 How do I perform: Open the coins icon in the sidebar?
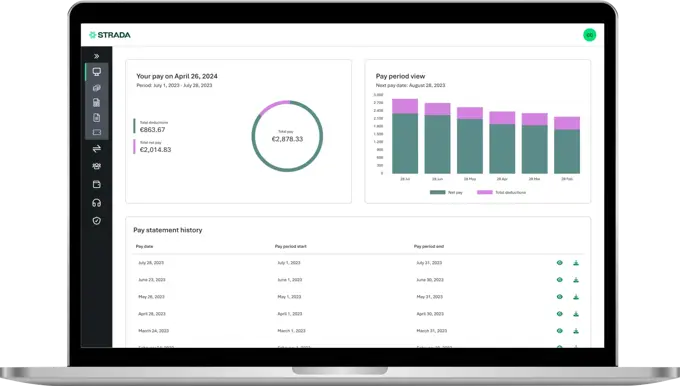pyautogui.click(x=97, y=88)
